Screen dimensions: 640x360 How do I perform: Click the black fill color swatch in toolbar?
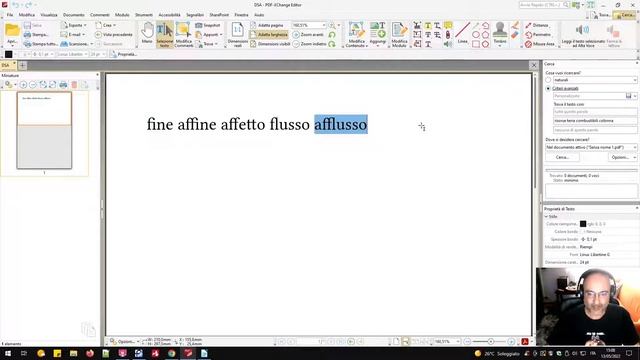point(9,54)
